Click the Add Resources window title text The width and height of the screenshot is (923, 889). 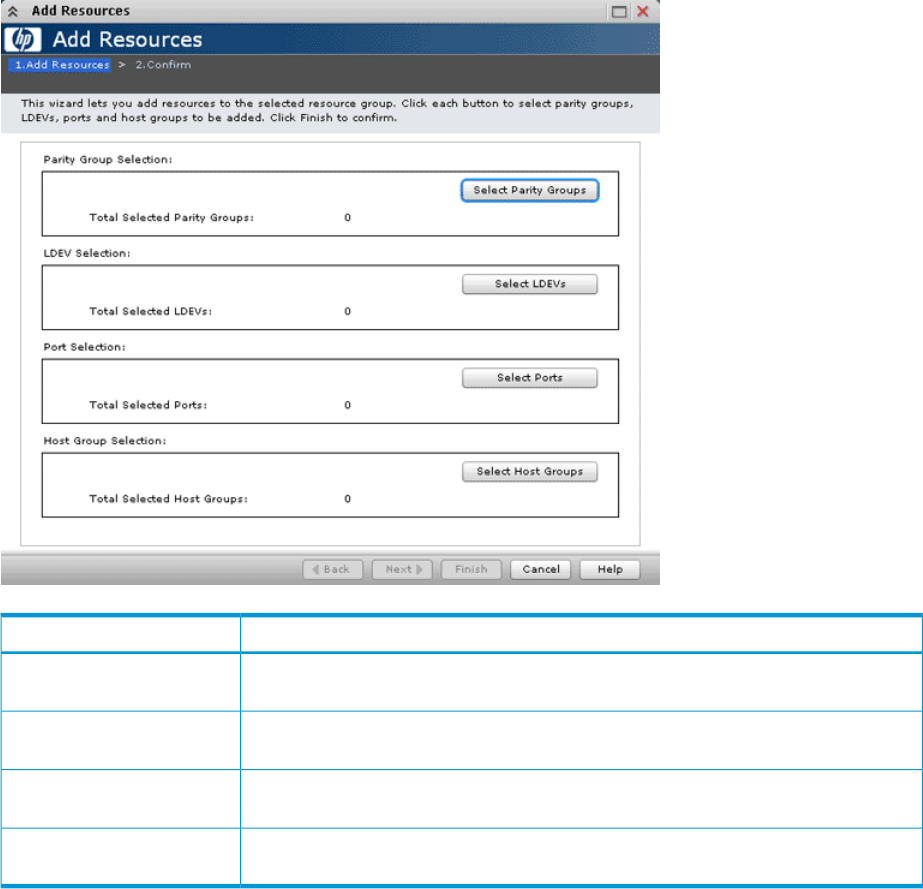(81, 11)
